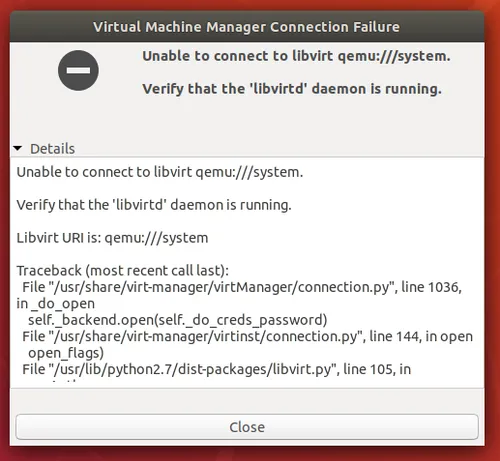The image size is (500, 461).
Task: Click empty gray area below the error icon
Action: click(78, 117)
